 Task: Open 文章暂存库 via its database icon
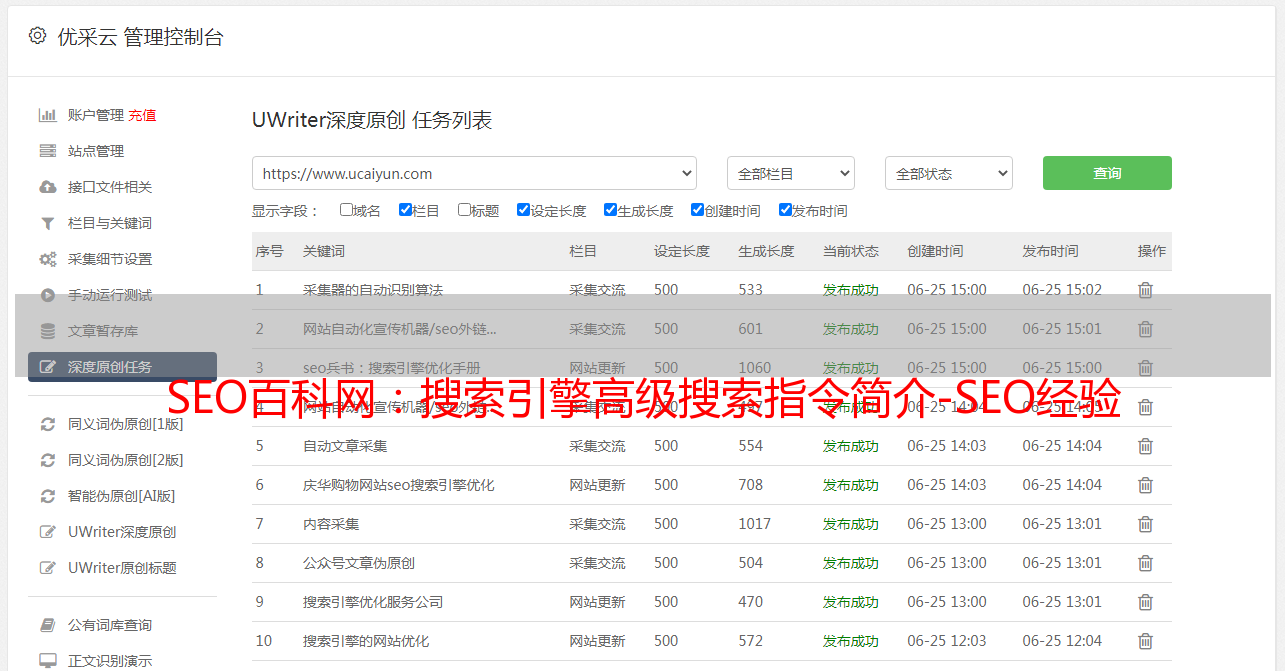click(47, 331)
